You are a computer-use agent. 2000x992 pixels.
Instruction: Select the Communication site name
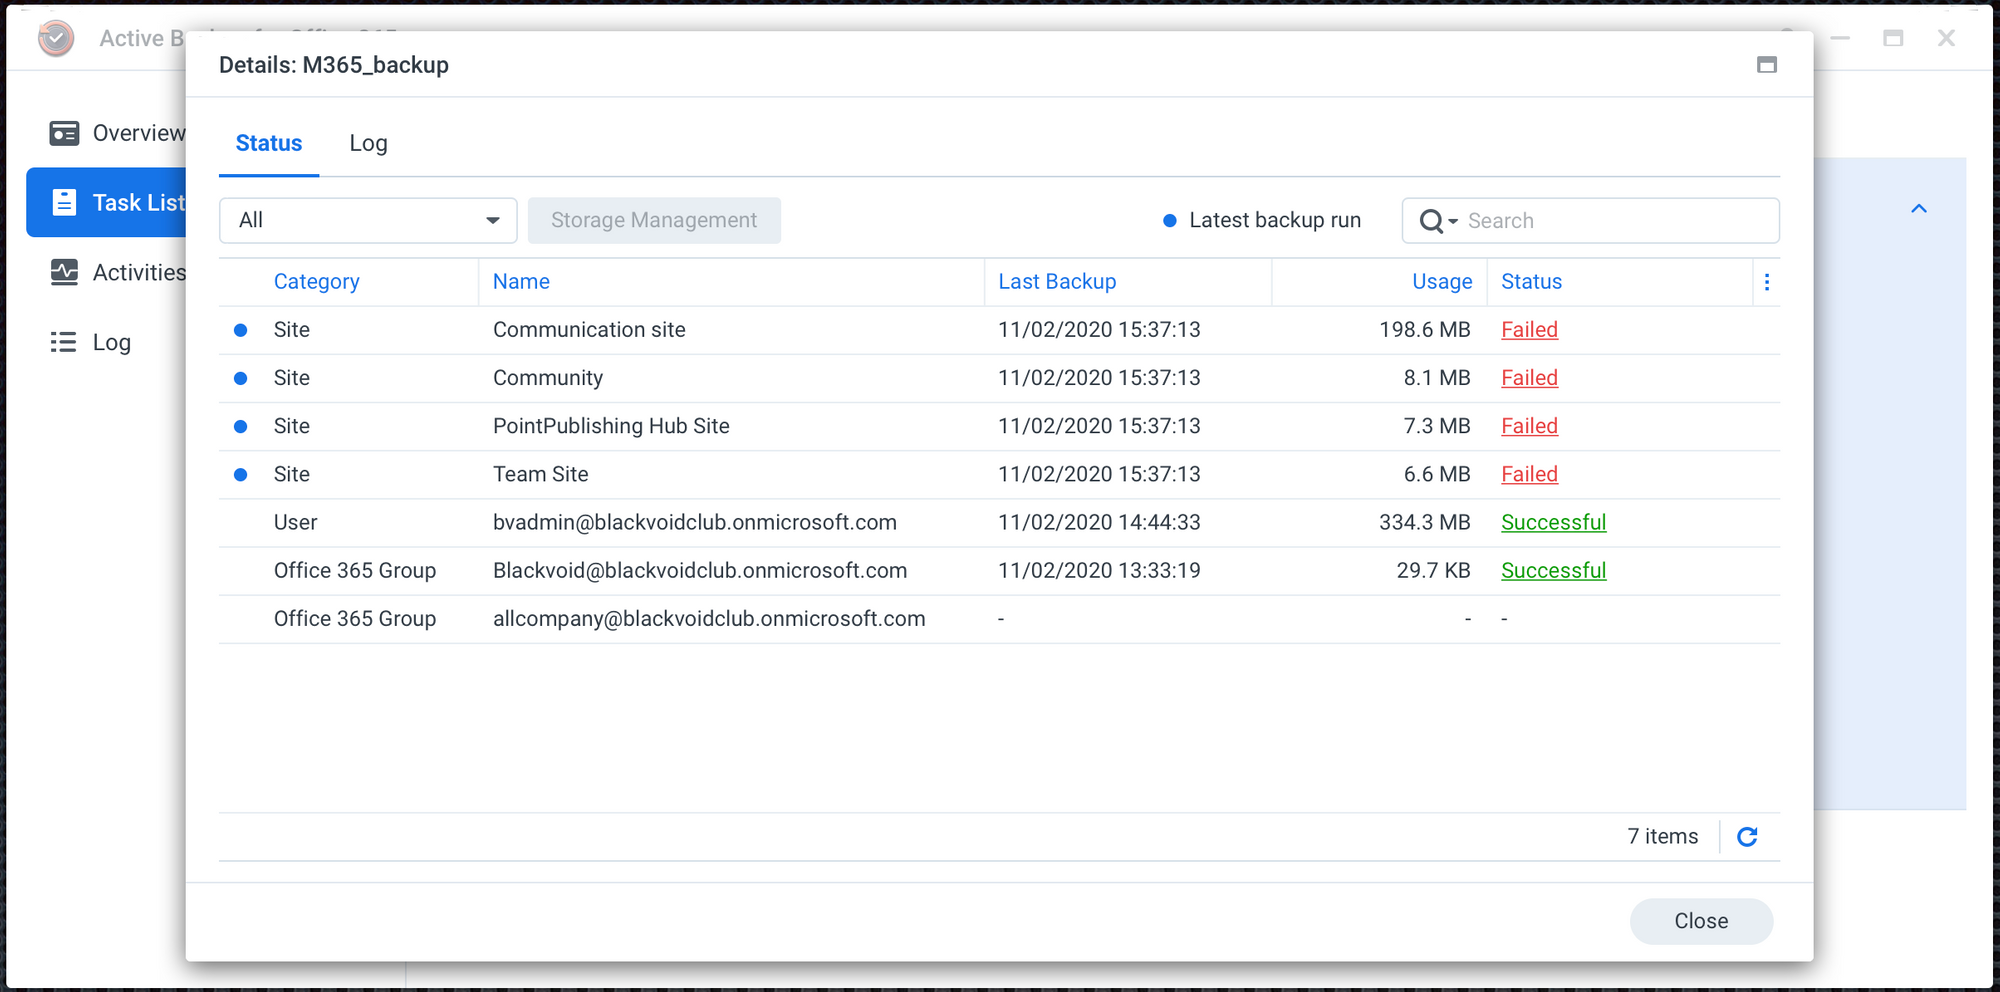pos(589,330)
